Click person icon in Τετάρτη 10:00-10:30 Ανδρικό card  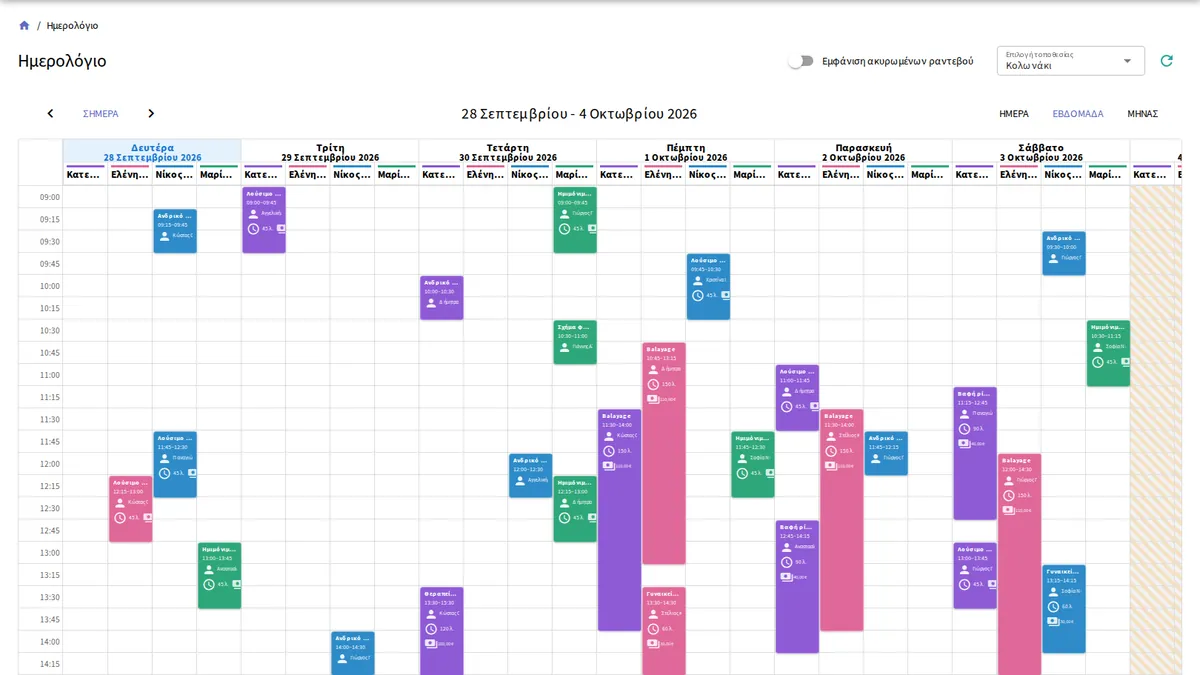pyautogui.click(x=431, y=302)
